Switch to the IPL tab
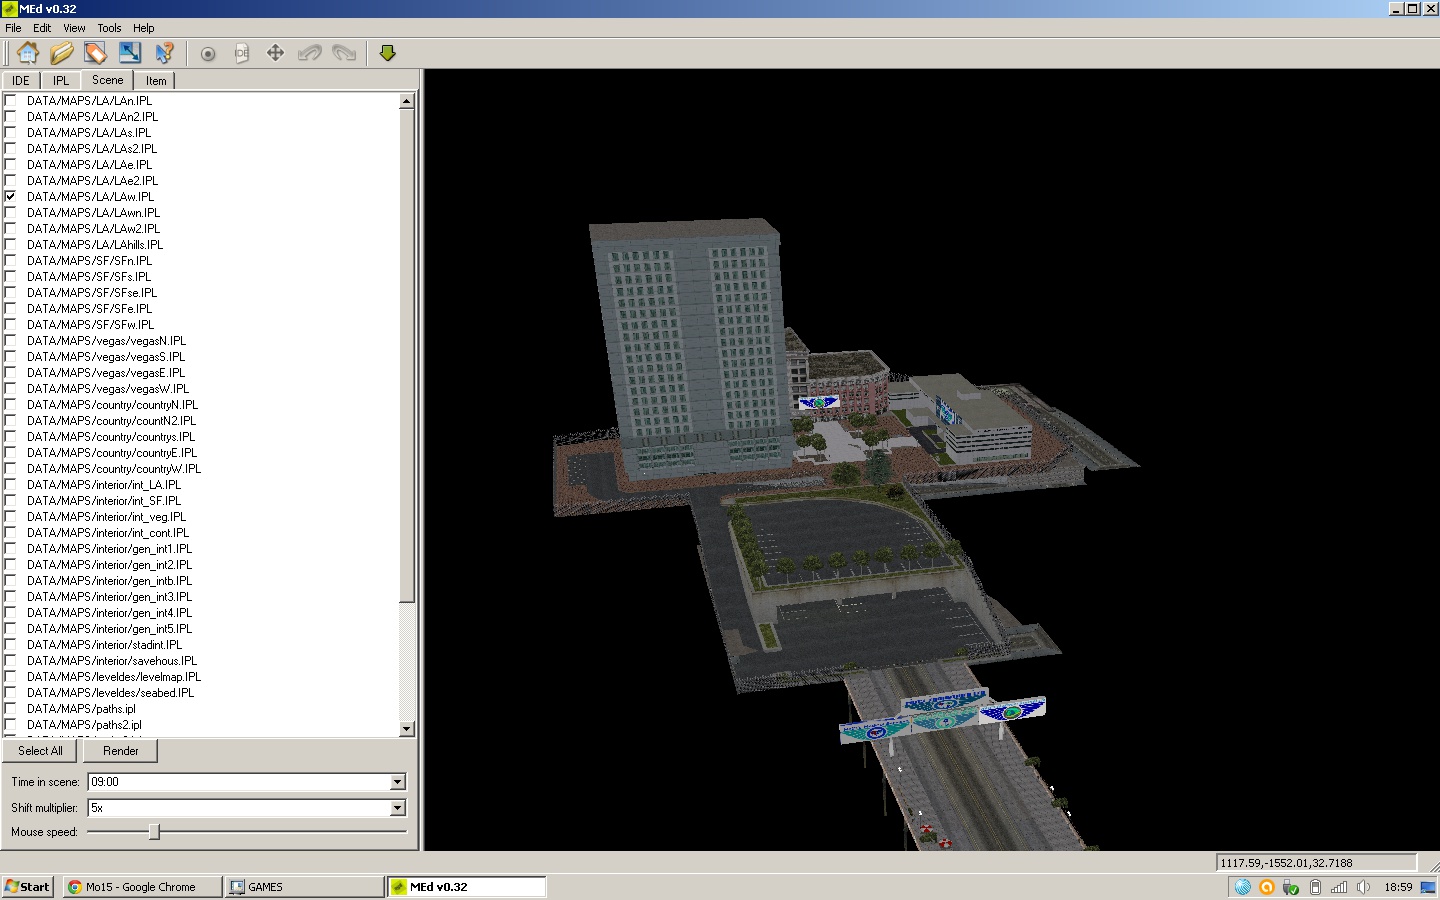This screenshot has width=1440, height=900. tap(61, 81)
